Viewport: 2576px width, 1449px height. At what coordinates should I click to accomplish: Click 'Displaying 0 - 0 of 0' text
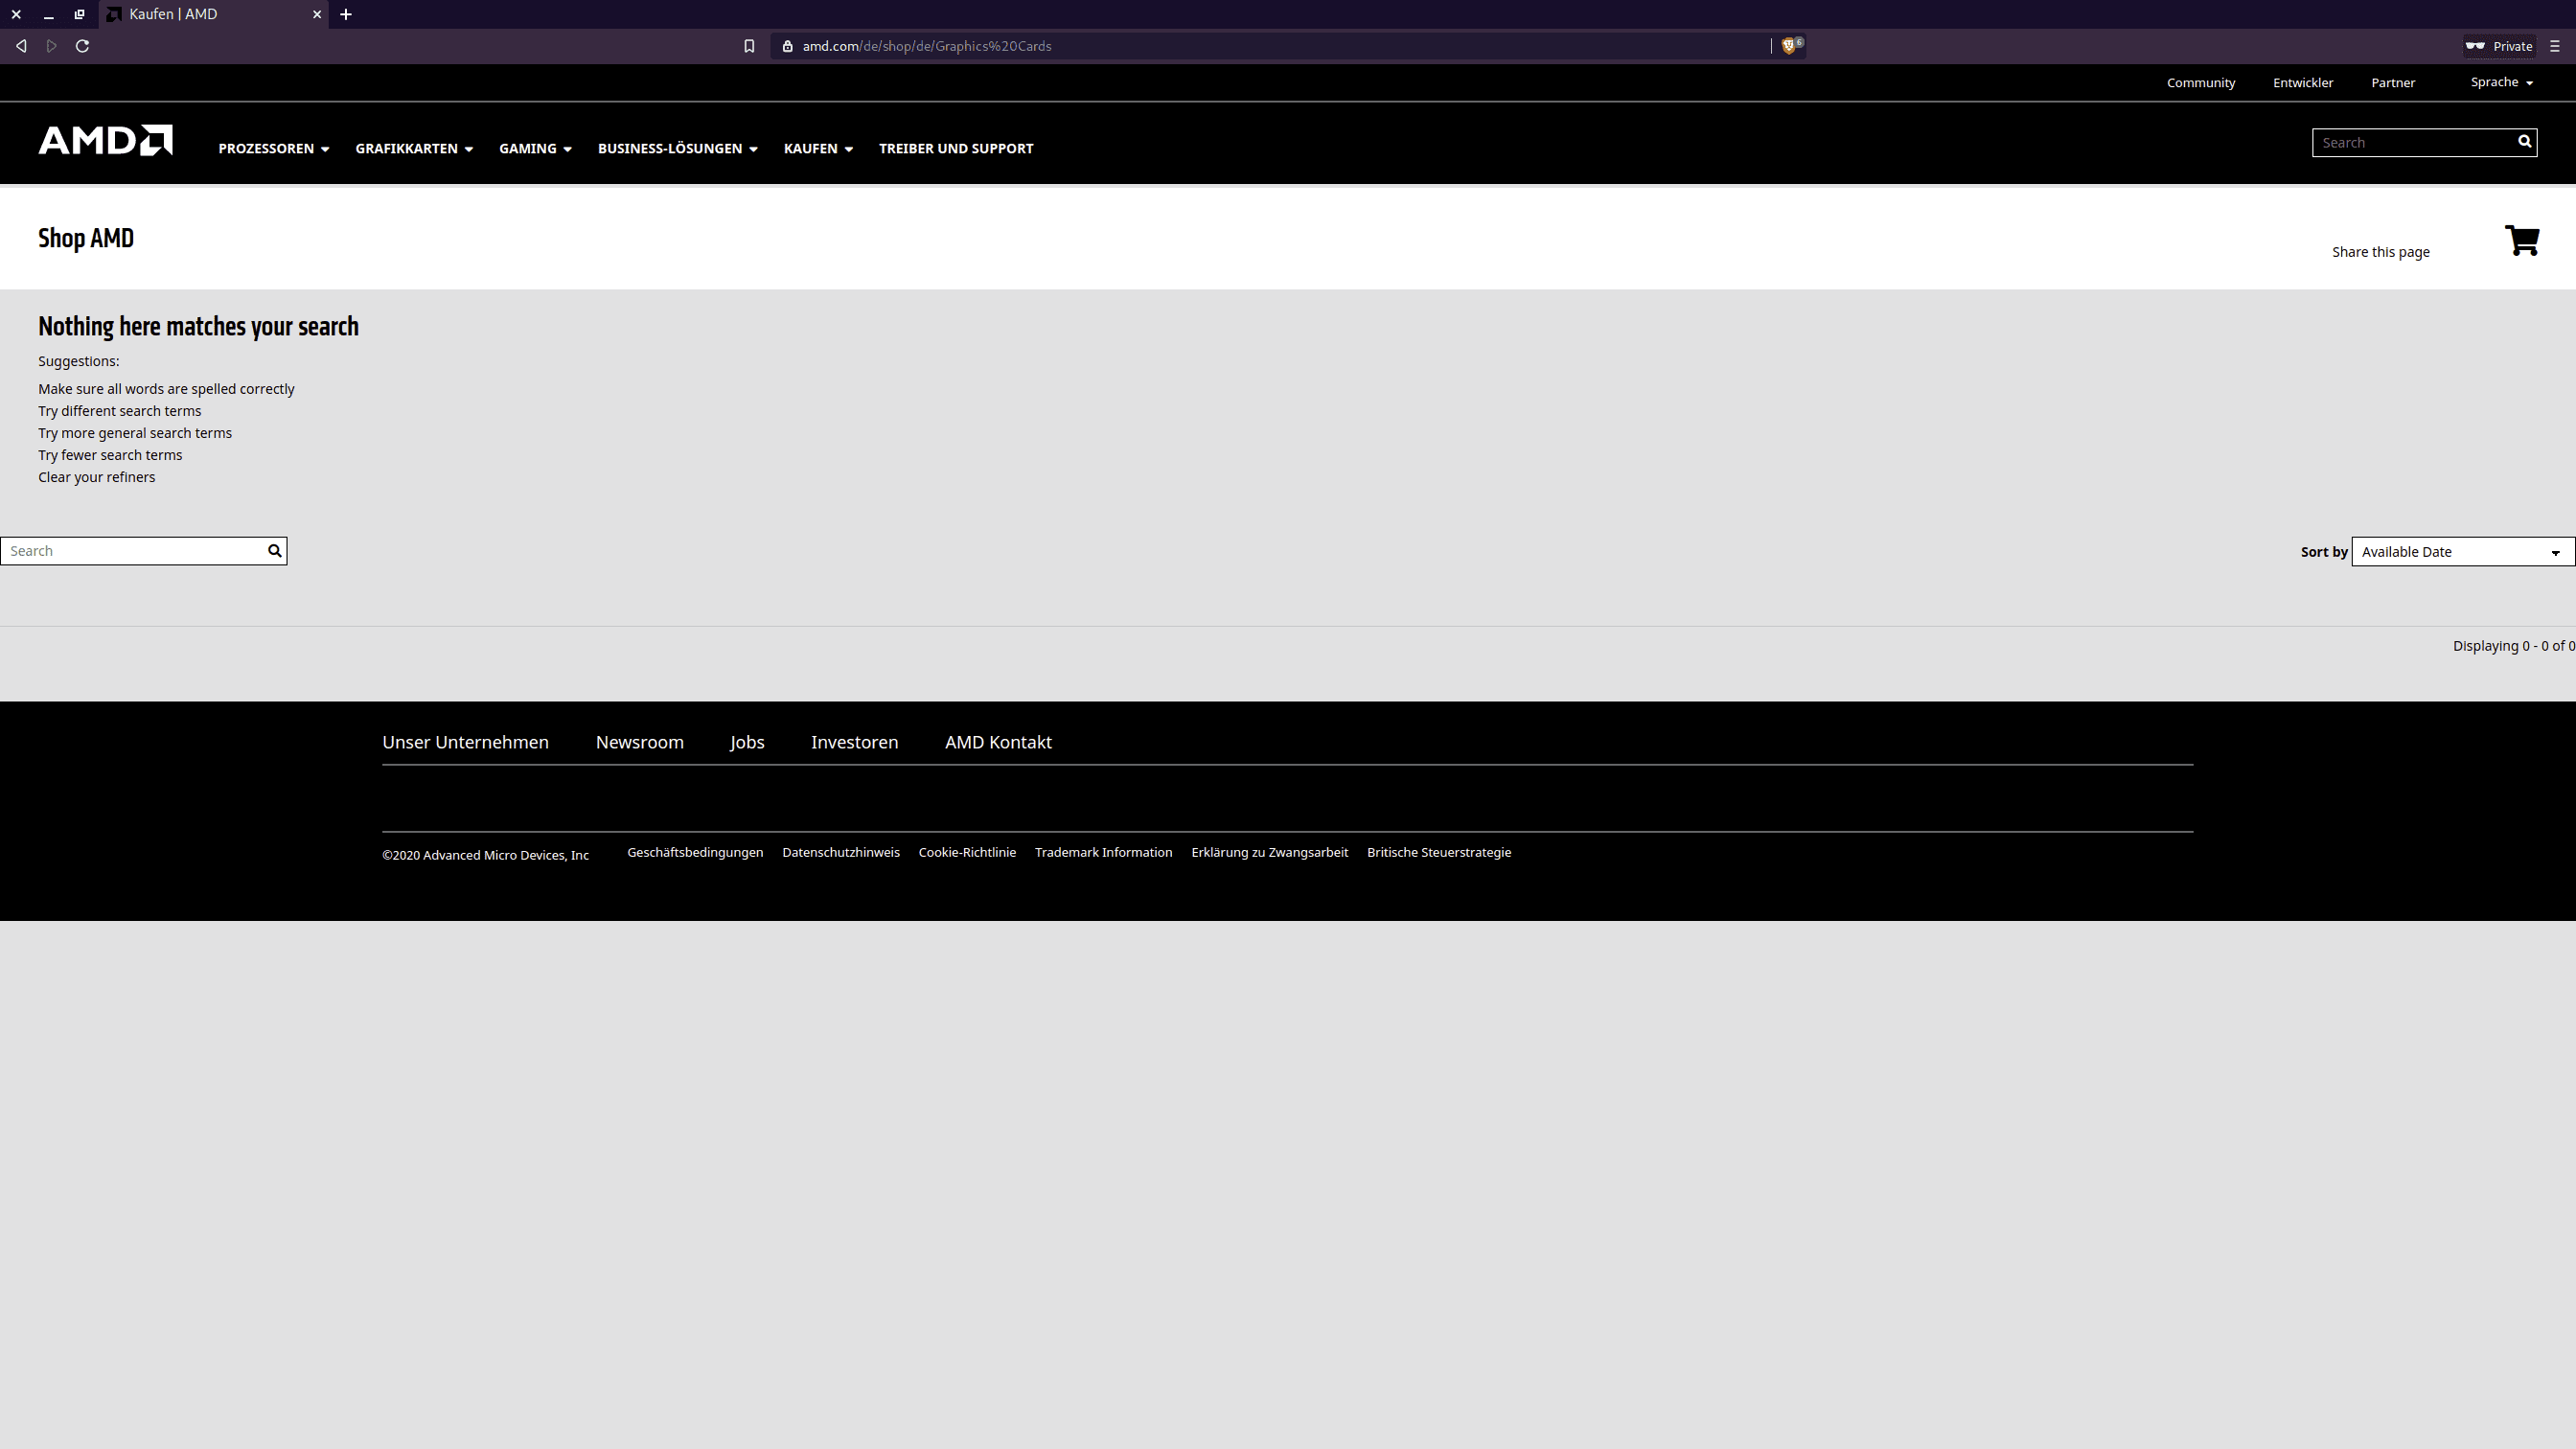coord(2513,646)
